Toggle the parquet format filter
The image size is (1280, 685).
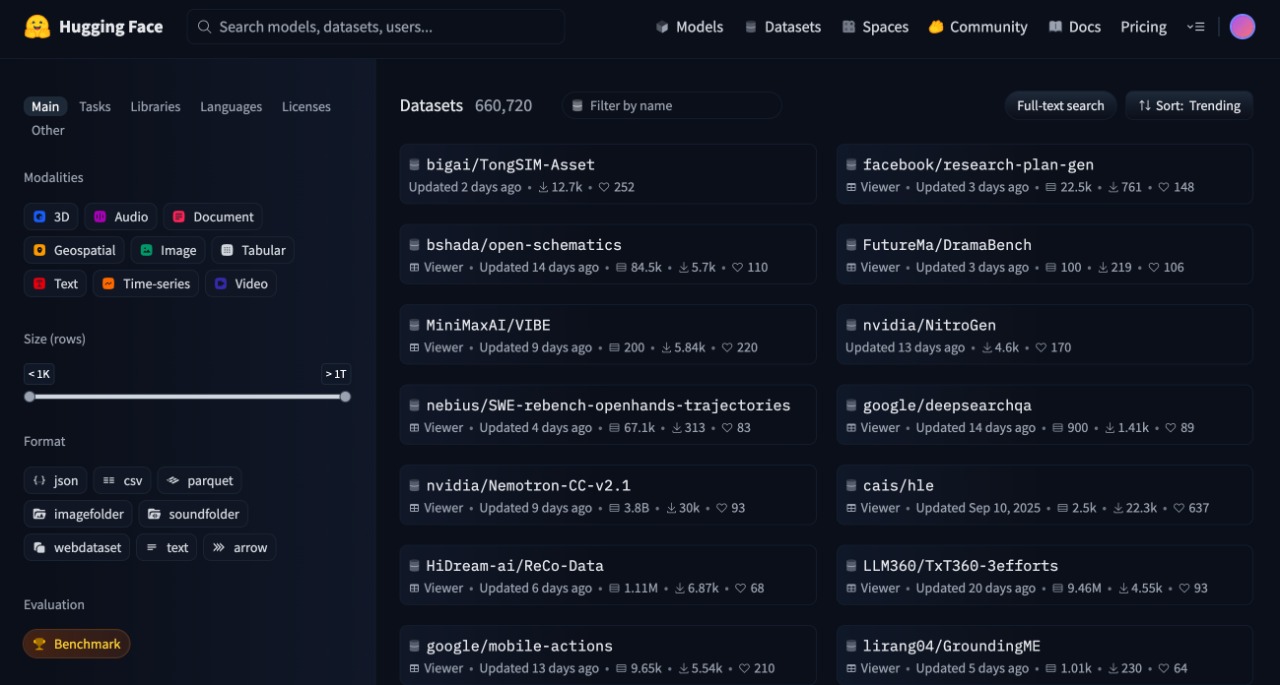(x=199, y=480)
